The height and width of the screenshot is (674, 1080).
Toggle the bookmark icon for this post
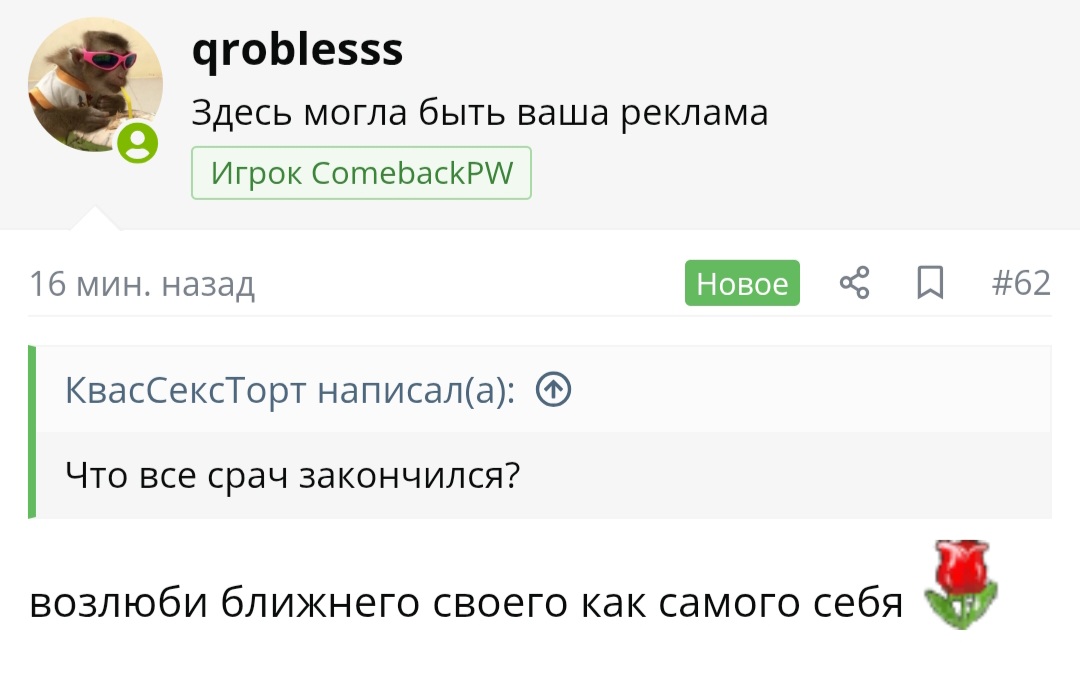930,284
